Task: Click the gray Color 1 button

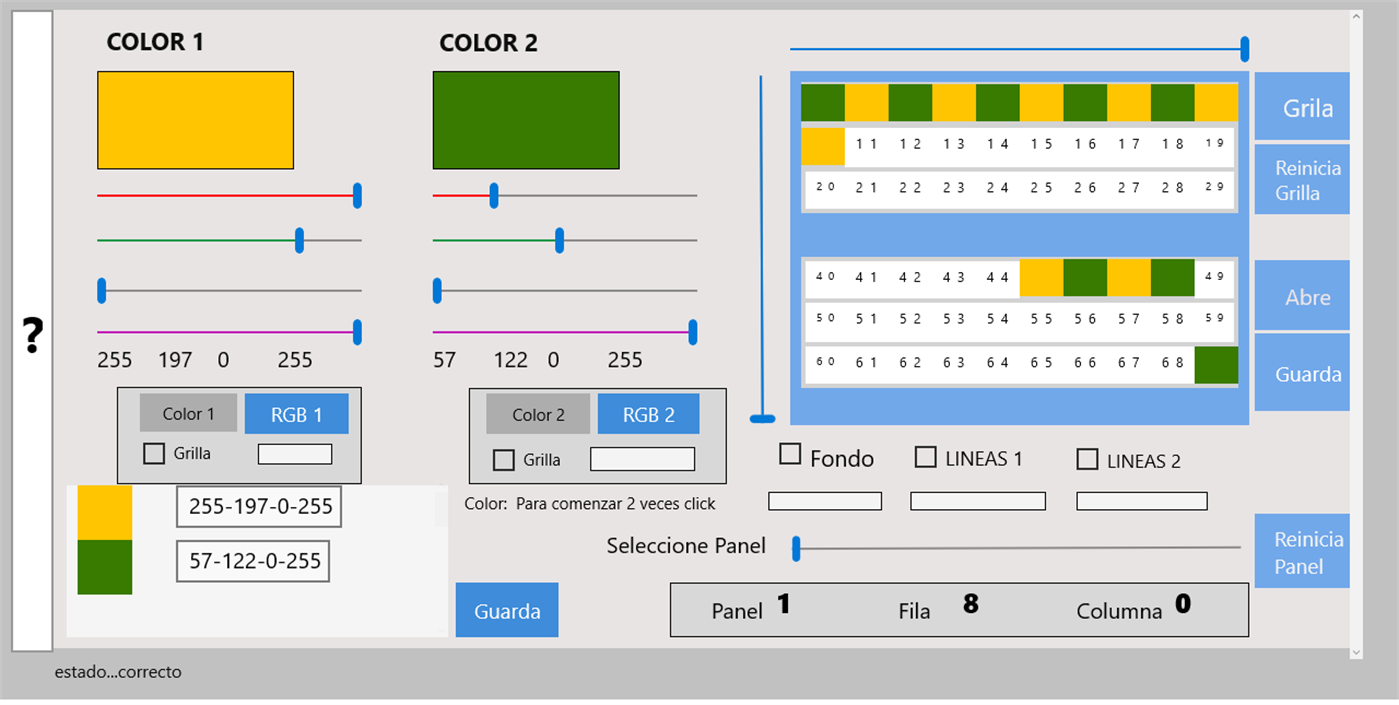Action: coord(188,414)
